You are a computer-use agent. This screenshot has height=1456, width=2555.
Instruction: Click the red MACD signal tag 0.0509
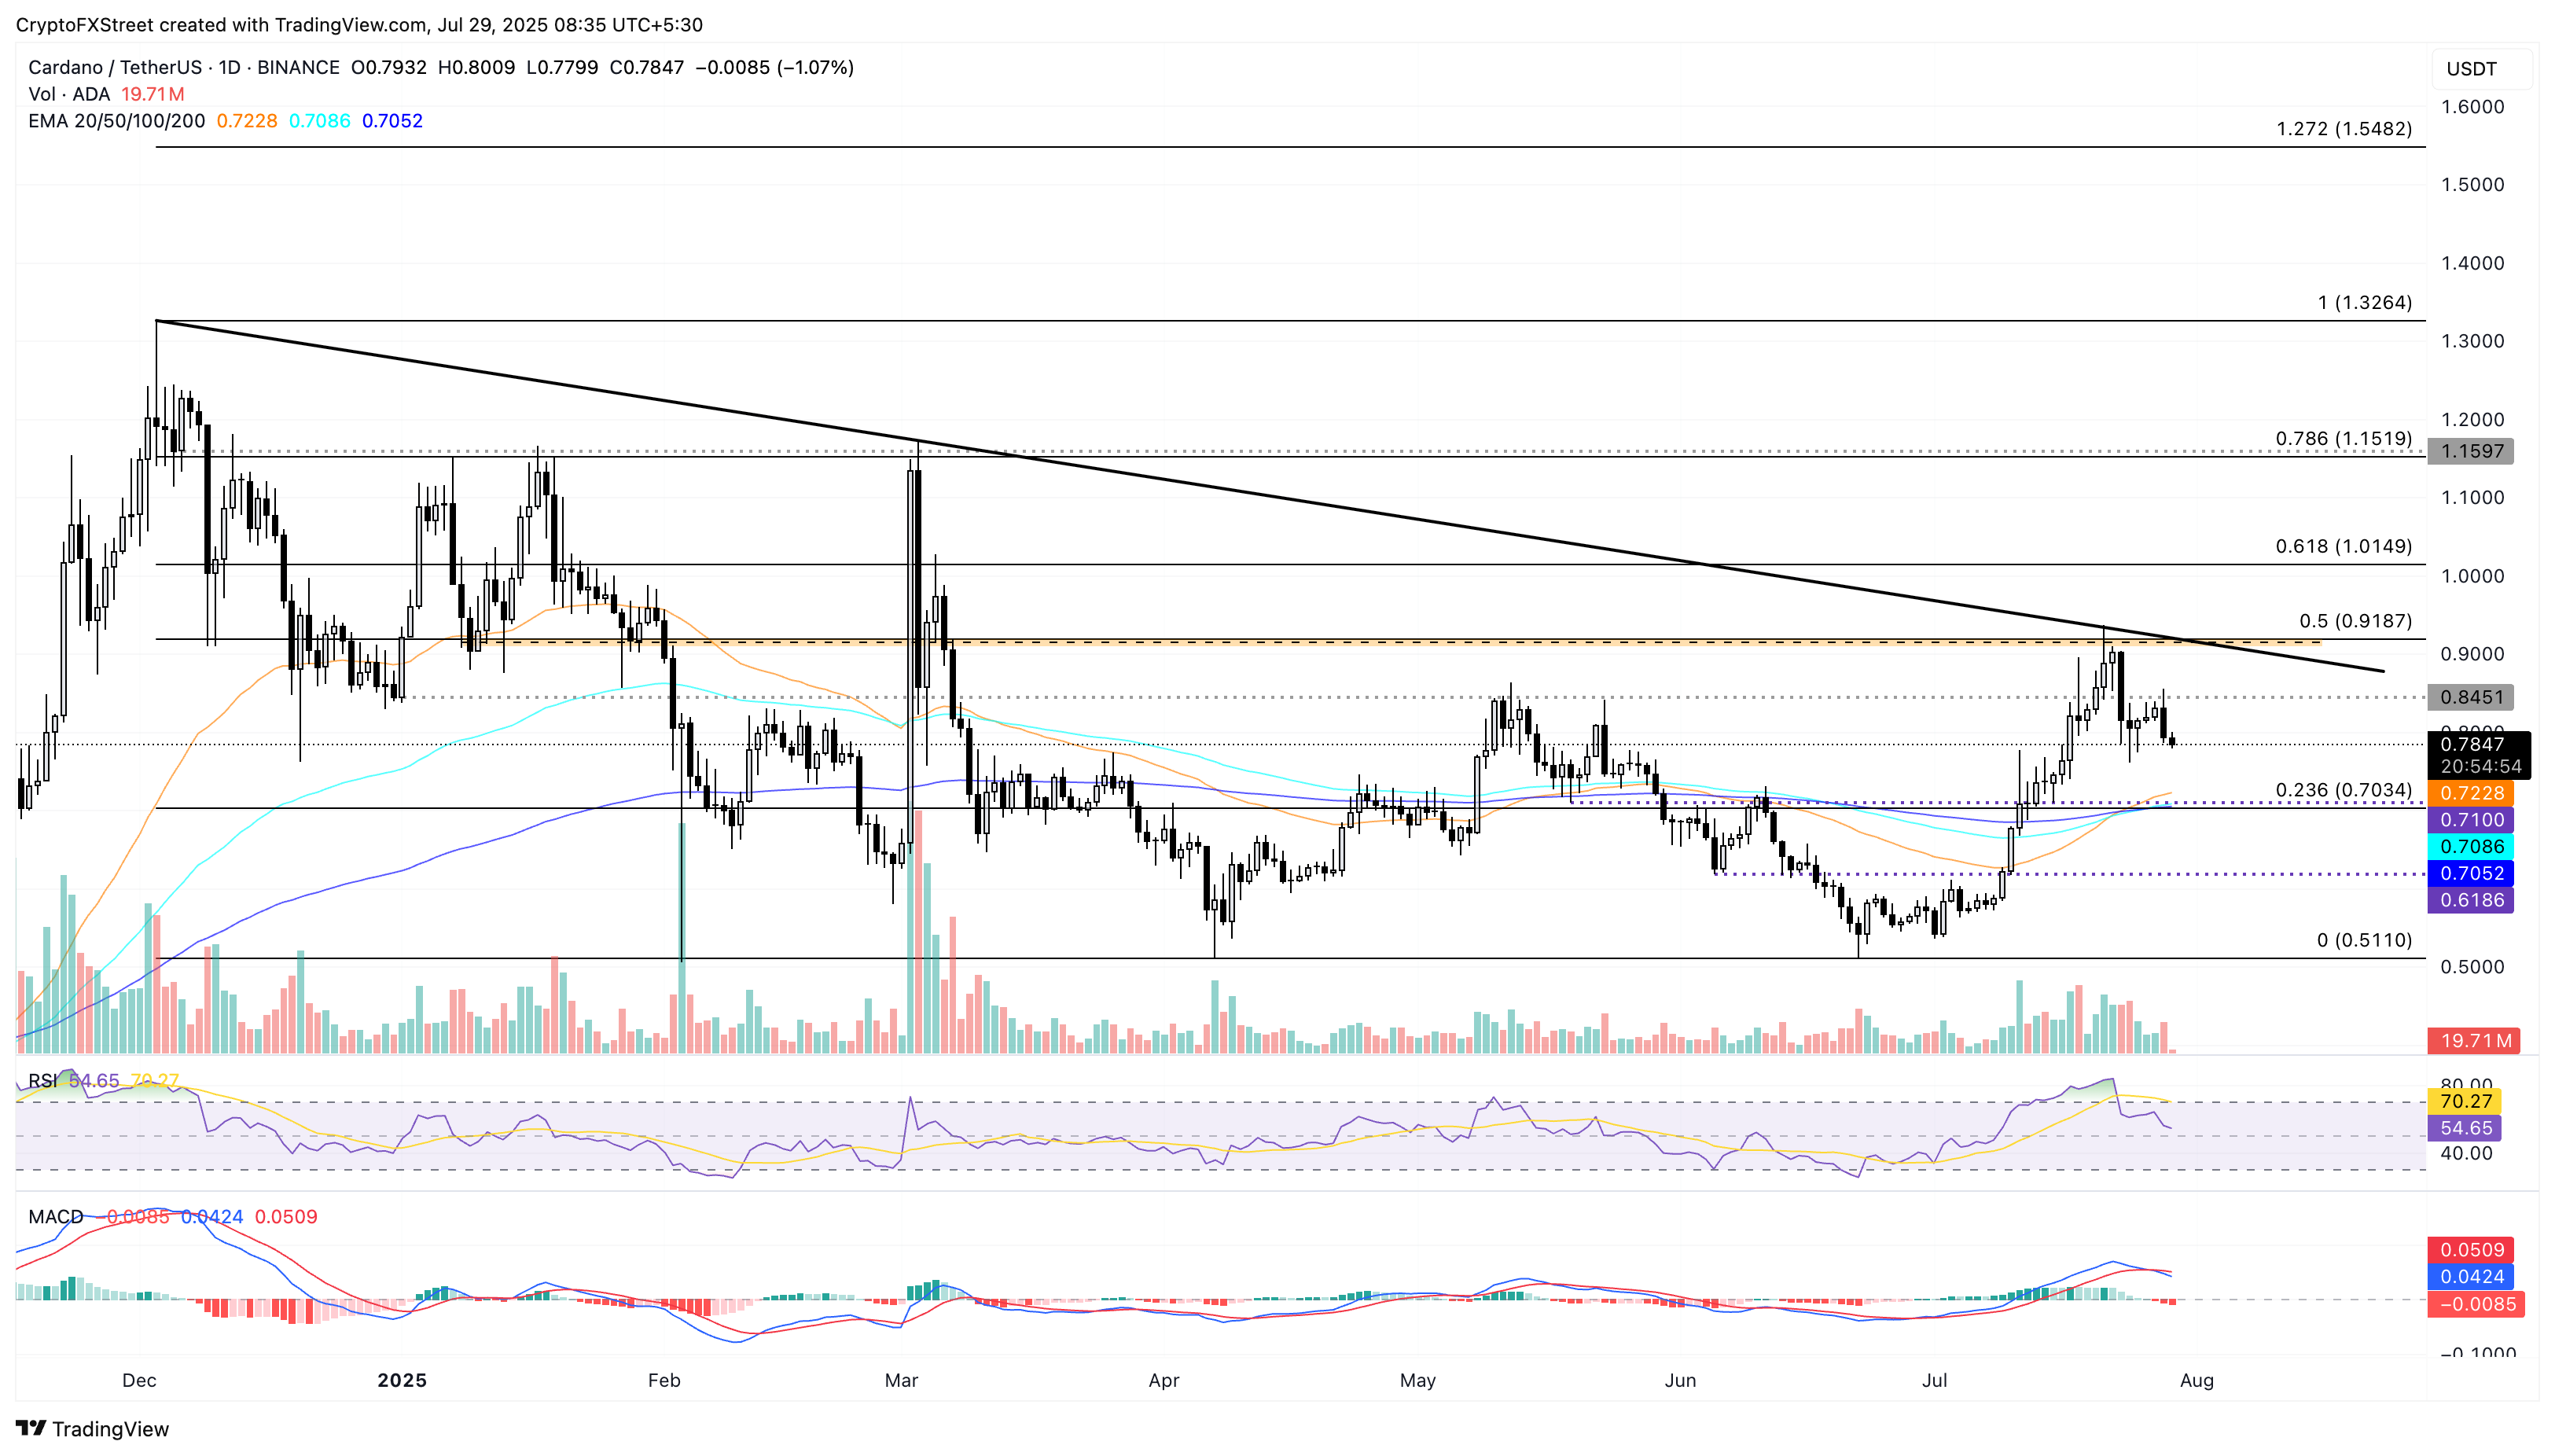pos(2472,1250)
